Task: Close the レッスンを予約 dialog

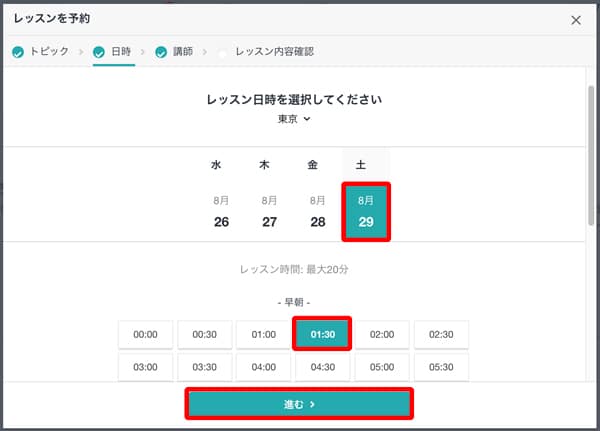Action: pos(575,20)
